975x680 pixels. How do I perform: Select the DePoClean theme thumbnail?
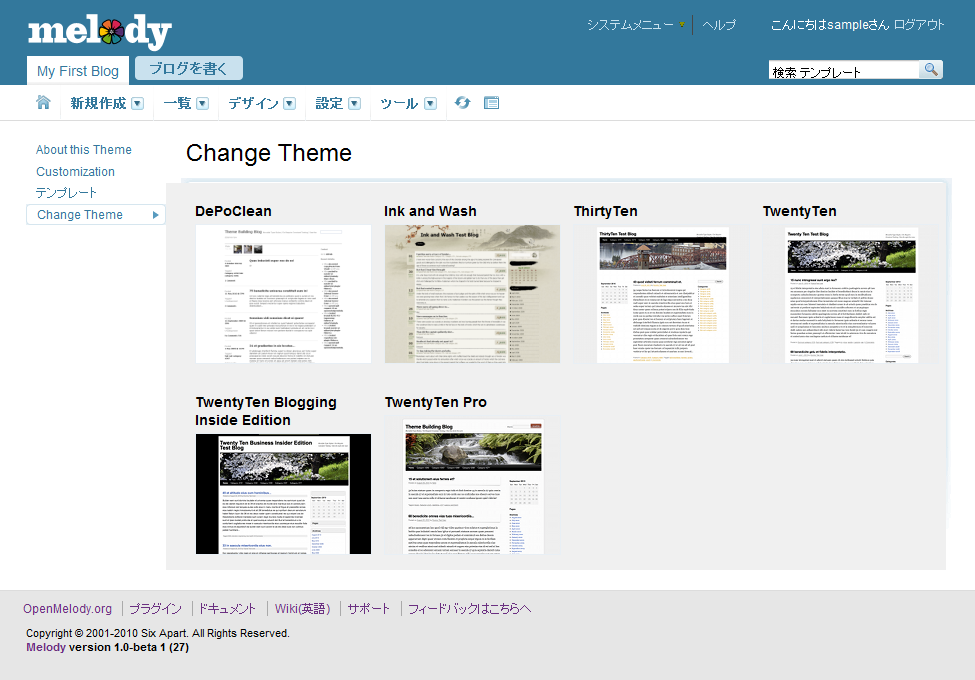(283, 294)
